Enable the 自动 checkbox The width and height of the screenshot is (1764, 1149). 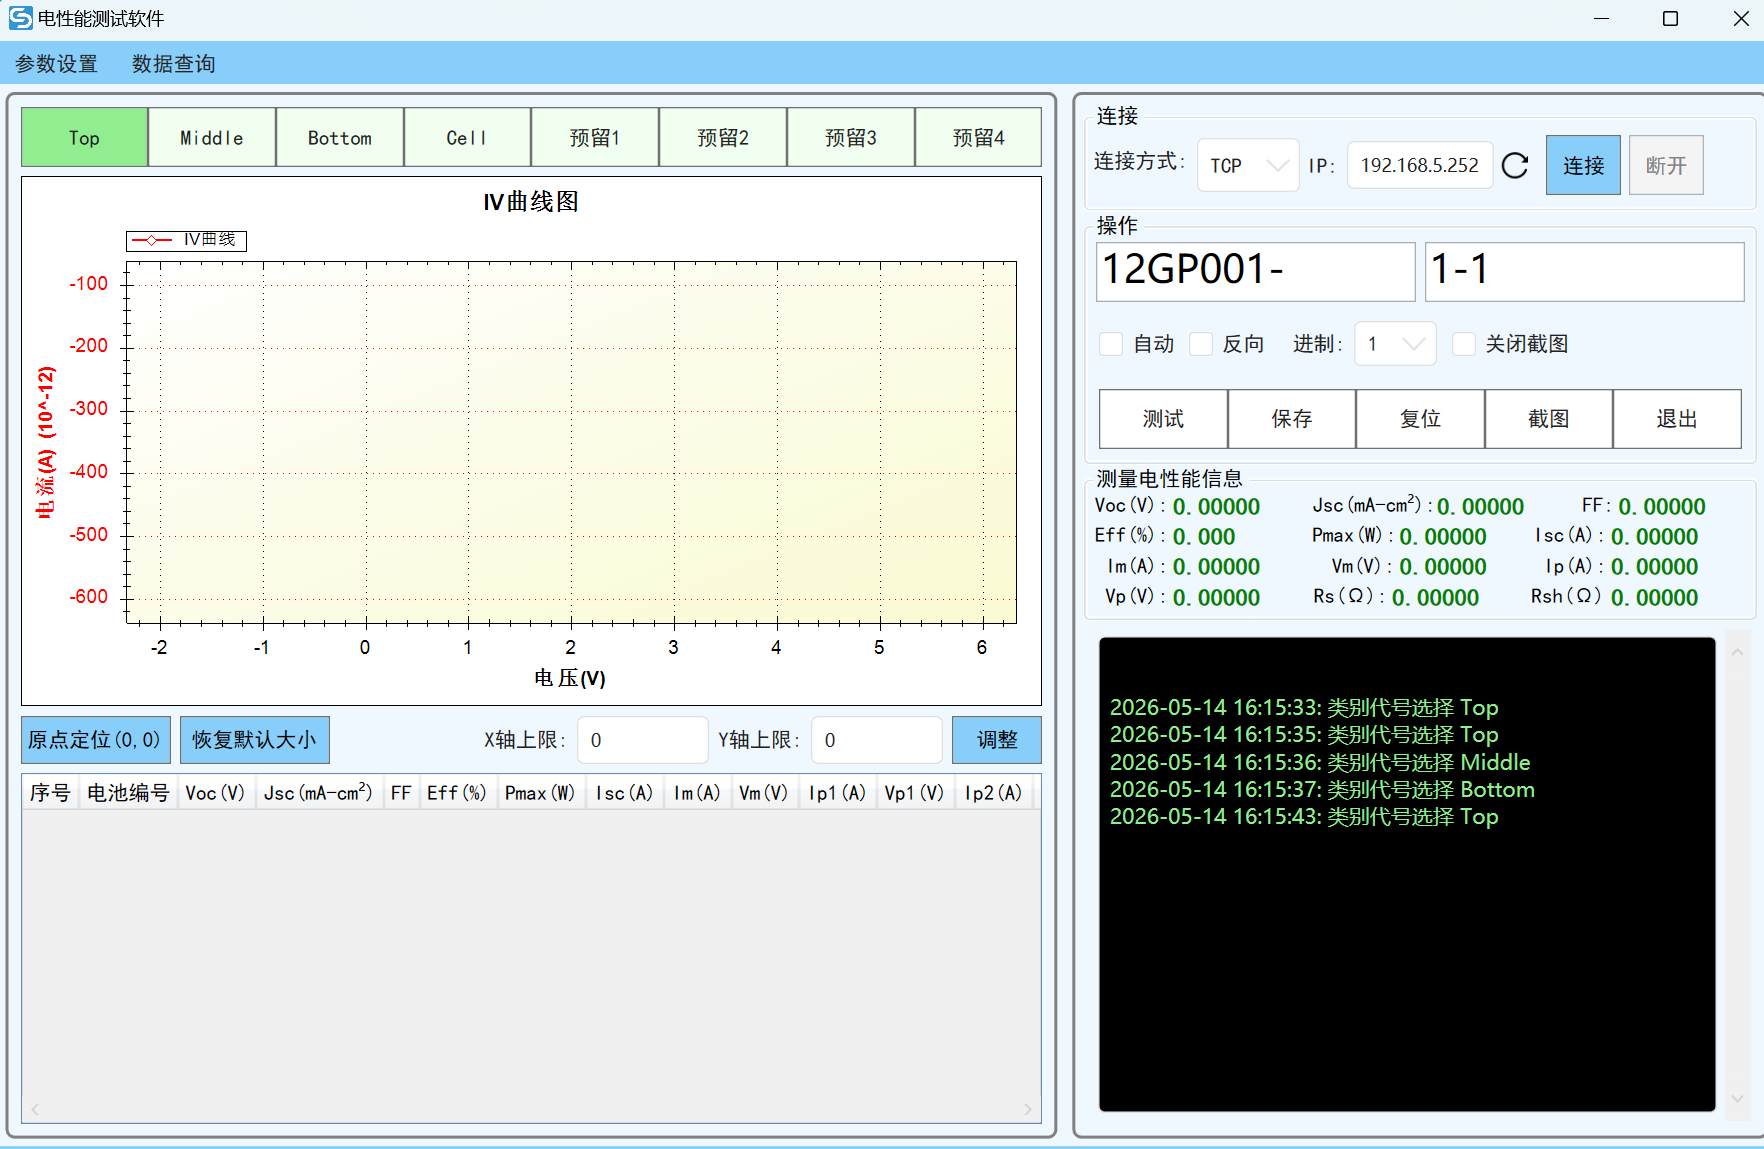1111,344
